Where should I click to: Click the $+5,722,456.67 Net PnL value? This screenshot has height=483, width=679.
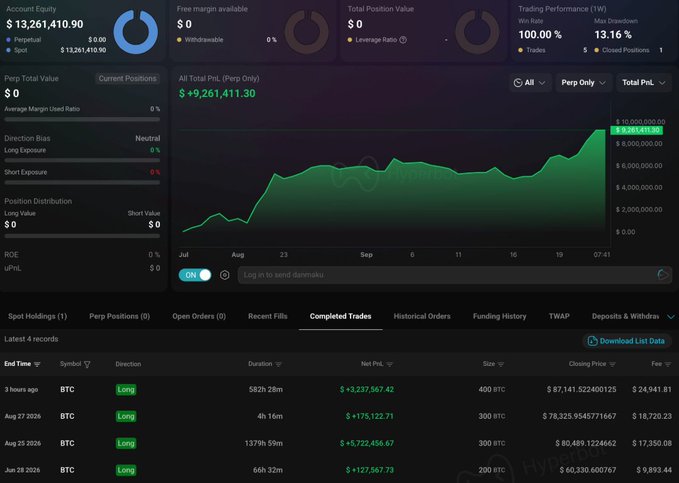[367, 443]
